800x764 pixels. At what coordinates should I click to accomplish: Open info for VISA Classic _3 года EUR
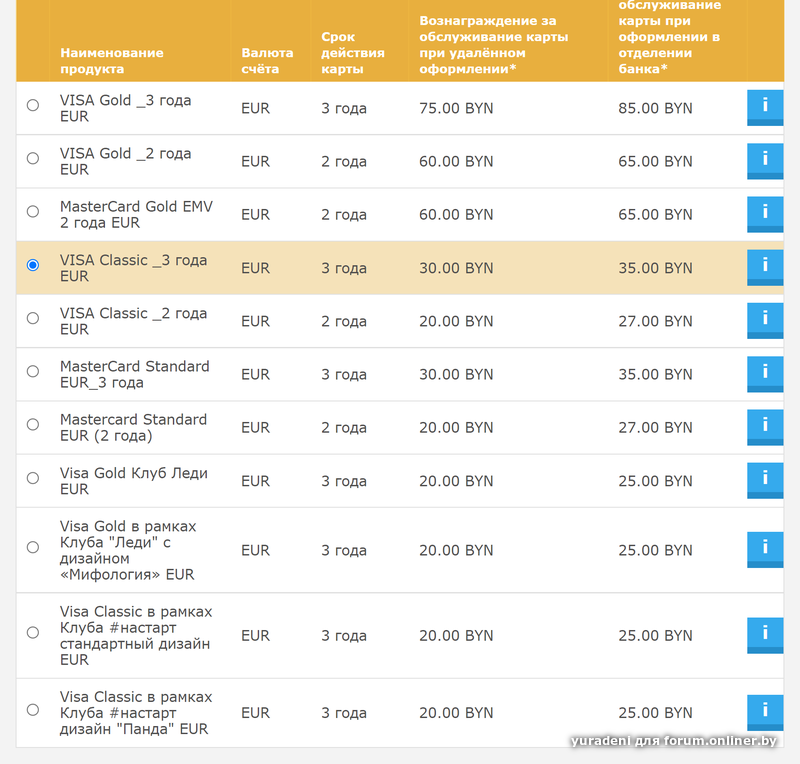[x=765, y=267]
